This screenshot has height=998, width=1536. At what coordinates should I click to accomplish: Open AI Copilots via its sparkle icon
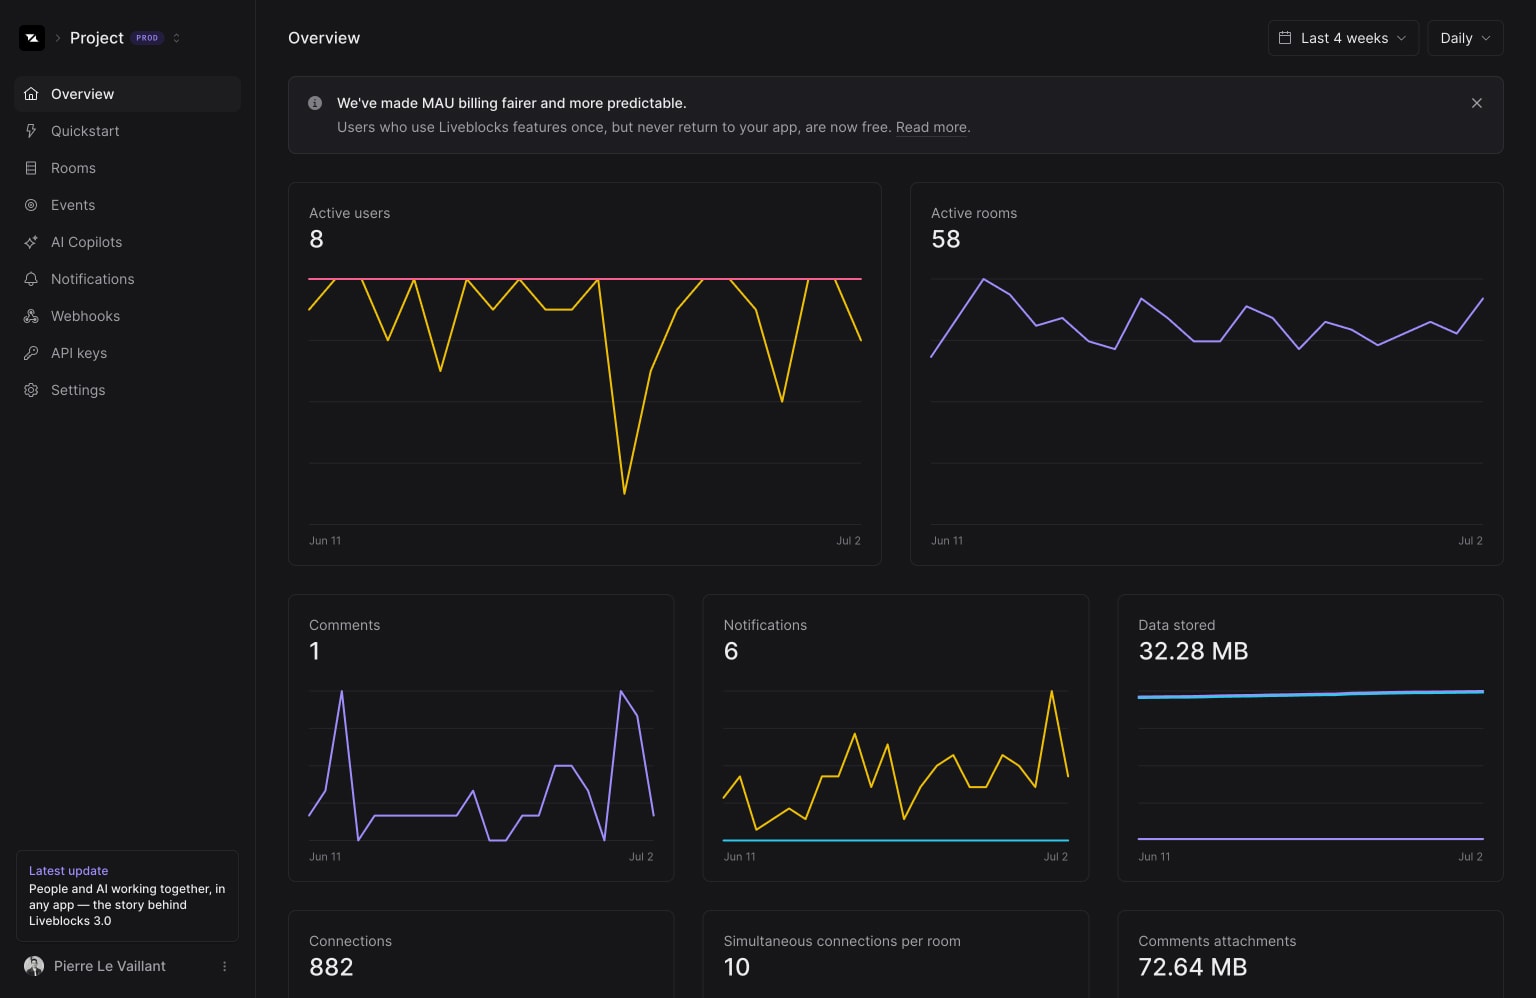(x=31, y=242)
